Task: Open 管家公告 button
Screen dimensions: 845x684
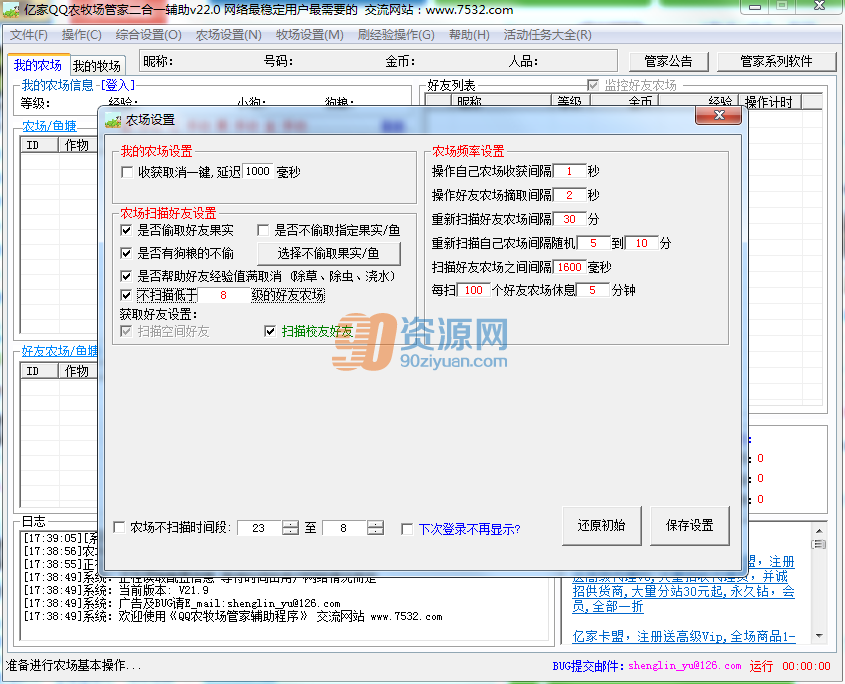Action: [x=668, y=61]
